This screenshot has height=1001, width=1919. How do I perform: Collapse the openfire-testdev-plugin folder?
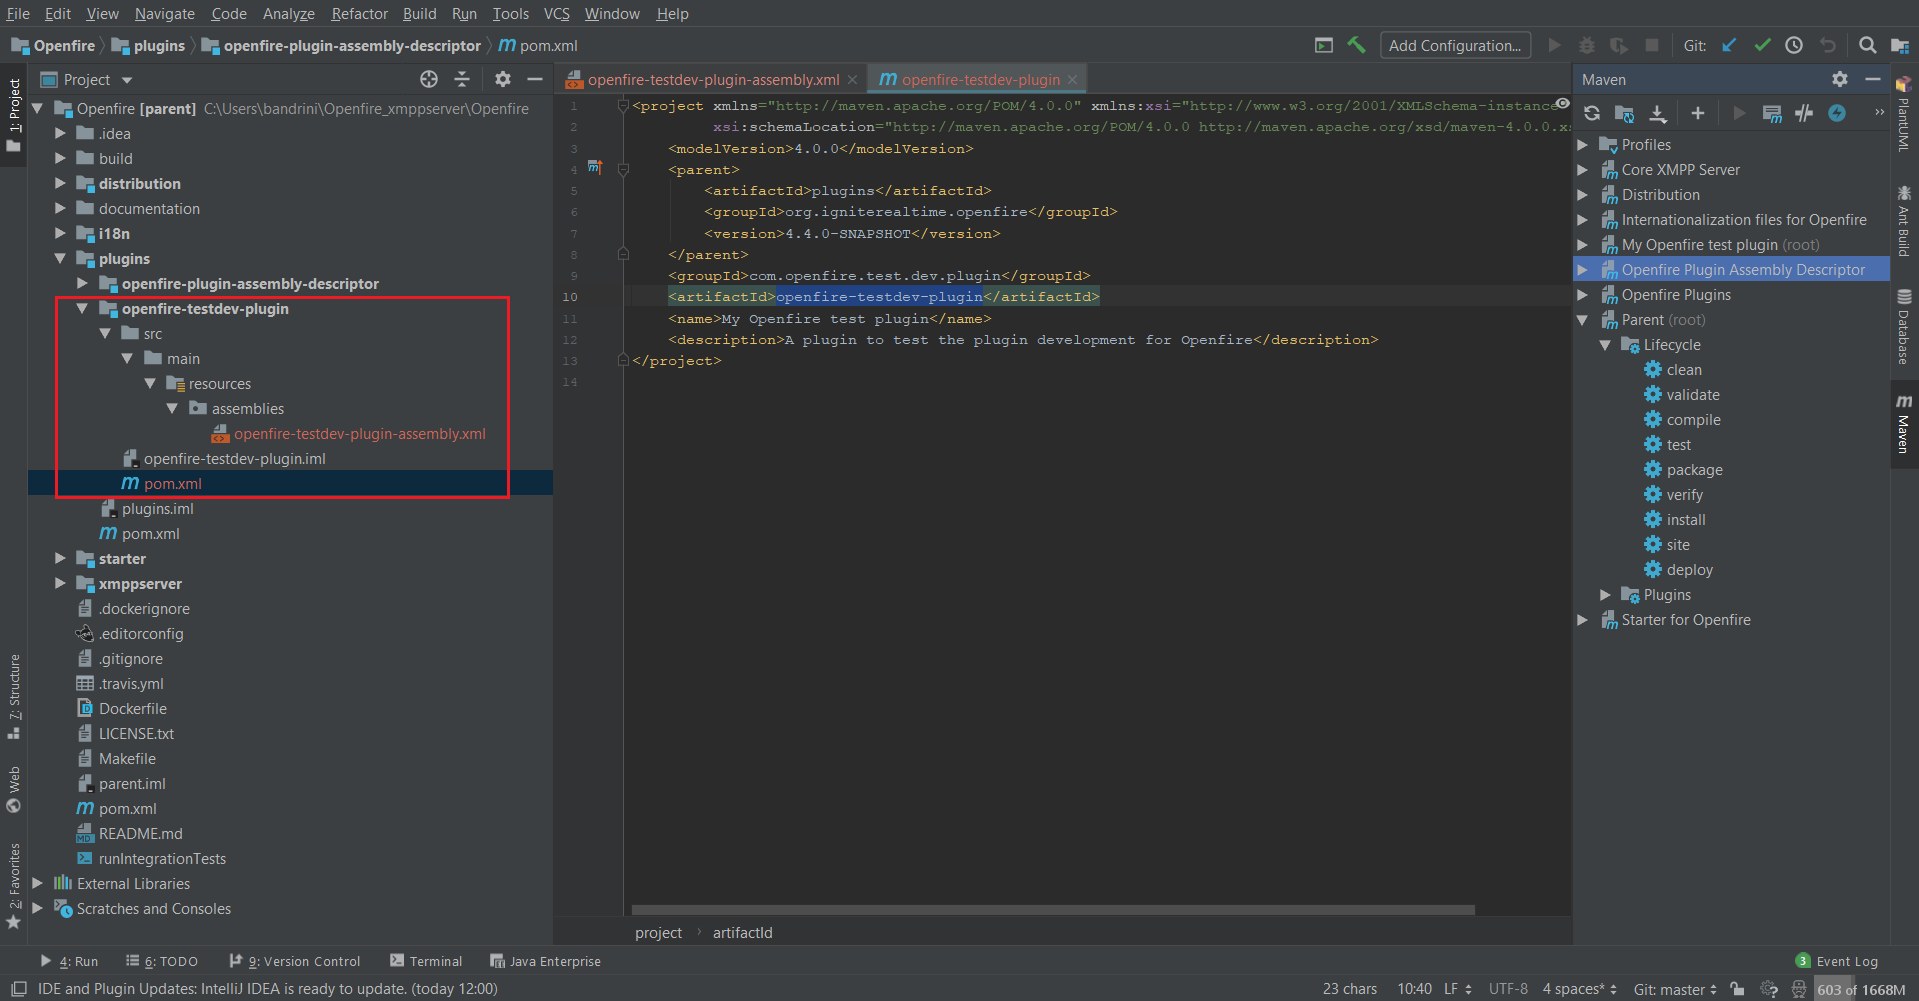(x=83, y=308)
